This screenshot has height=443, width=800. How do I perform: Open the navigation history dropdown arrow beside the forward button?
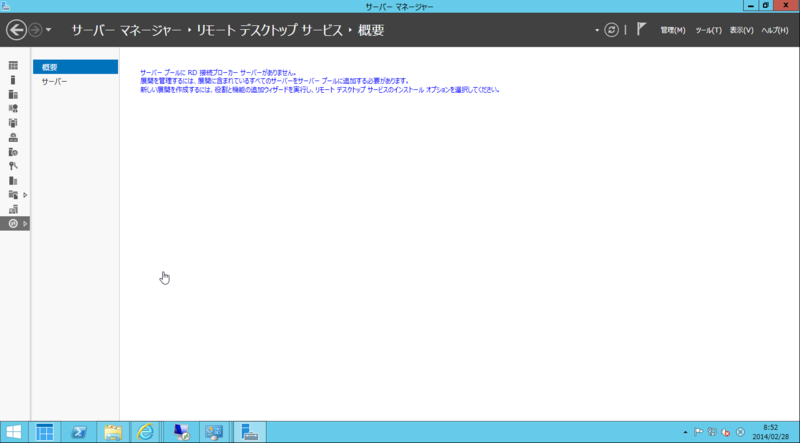pos(48,30)
